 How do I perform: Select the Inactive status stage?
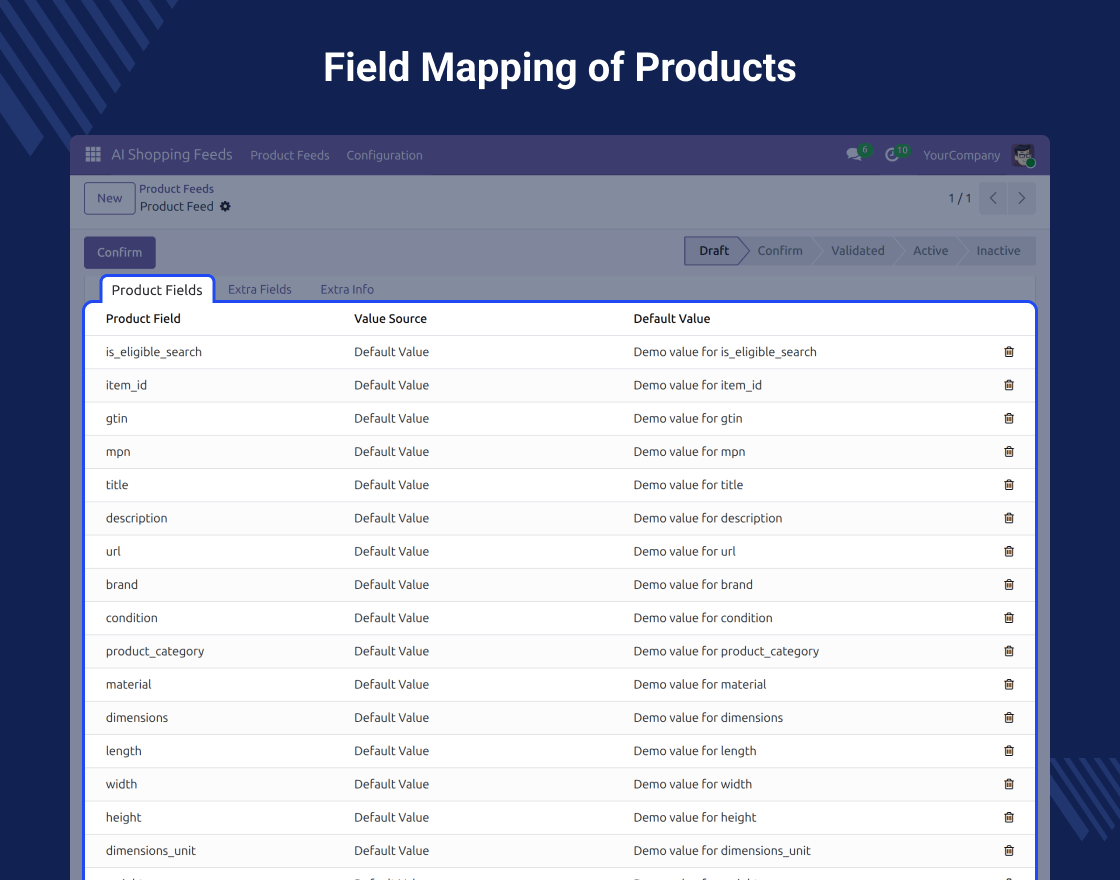pyautogui.click(x=998, y=251)
